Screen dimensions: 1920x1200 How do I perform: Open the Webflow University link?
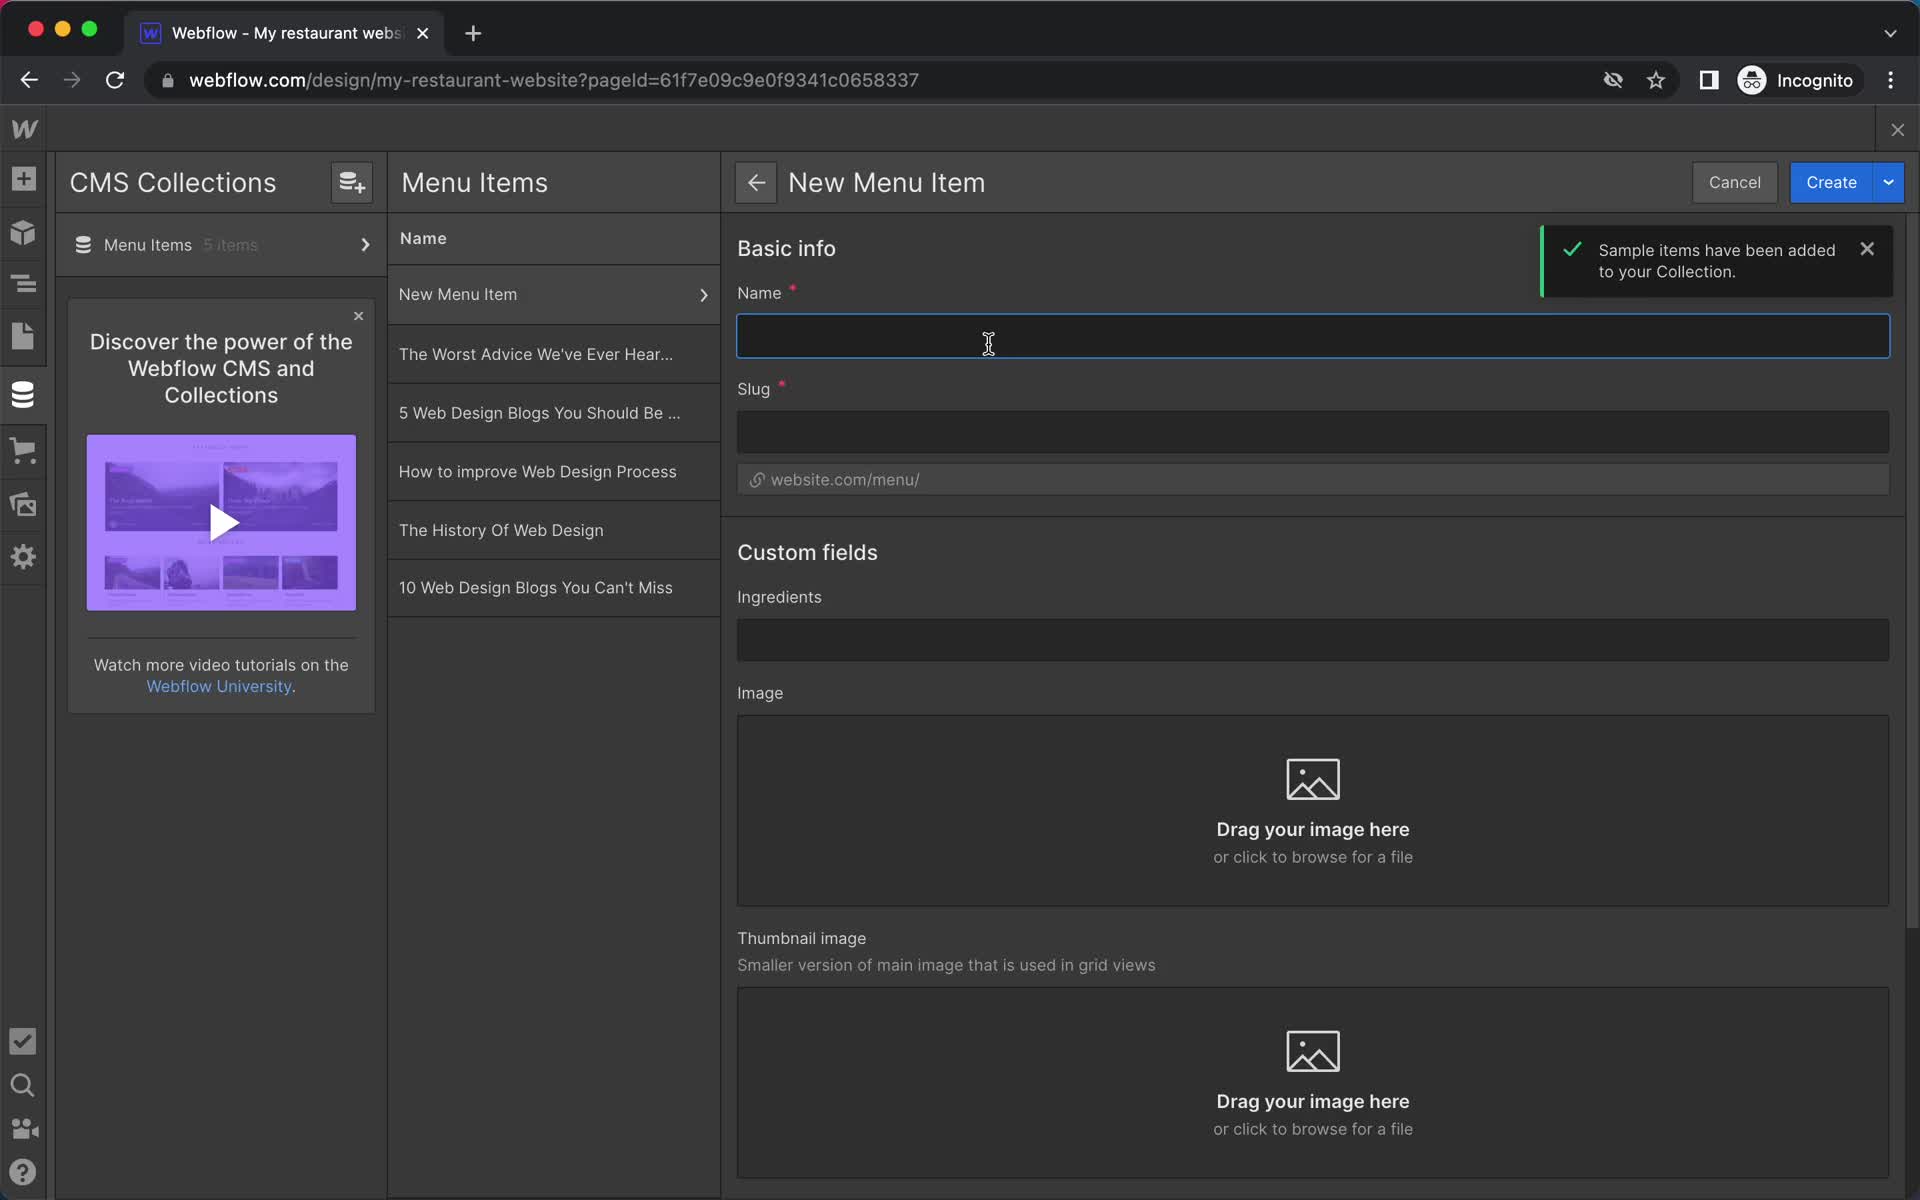(x=219, y=686)
